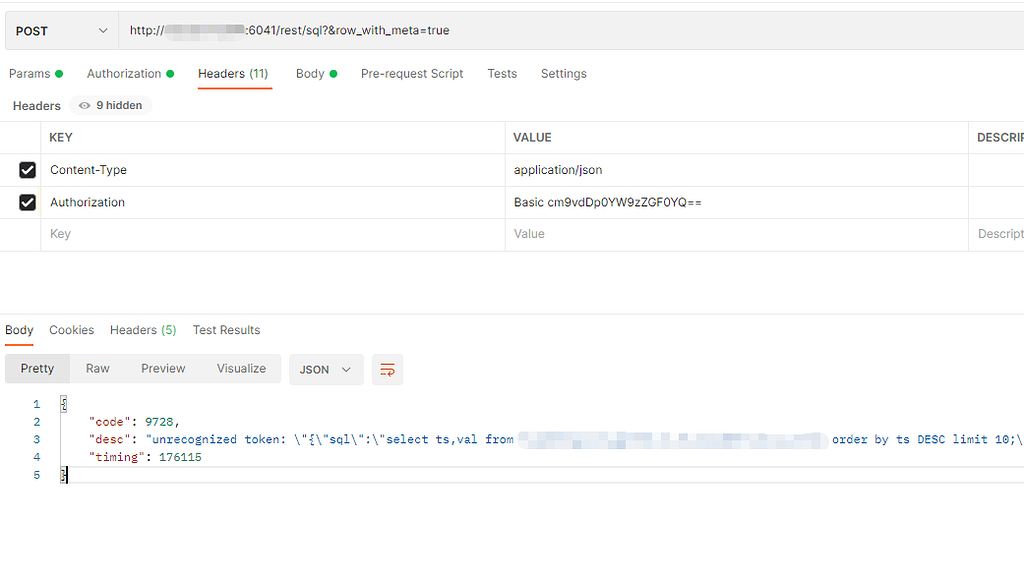Open the Test Results tab
The image size is (1024, 576).
click(227, 330)
